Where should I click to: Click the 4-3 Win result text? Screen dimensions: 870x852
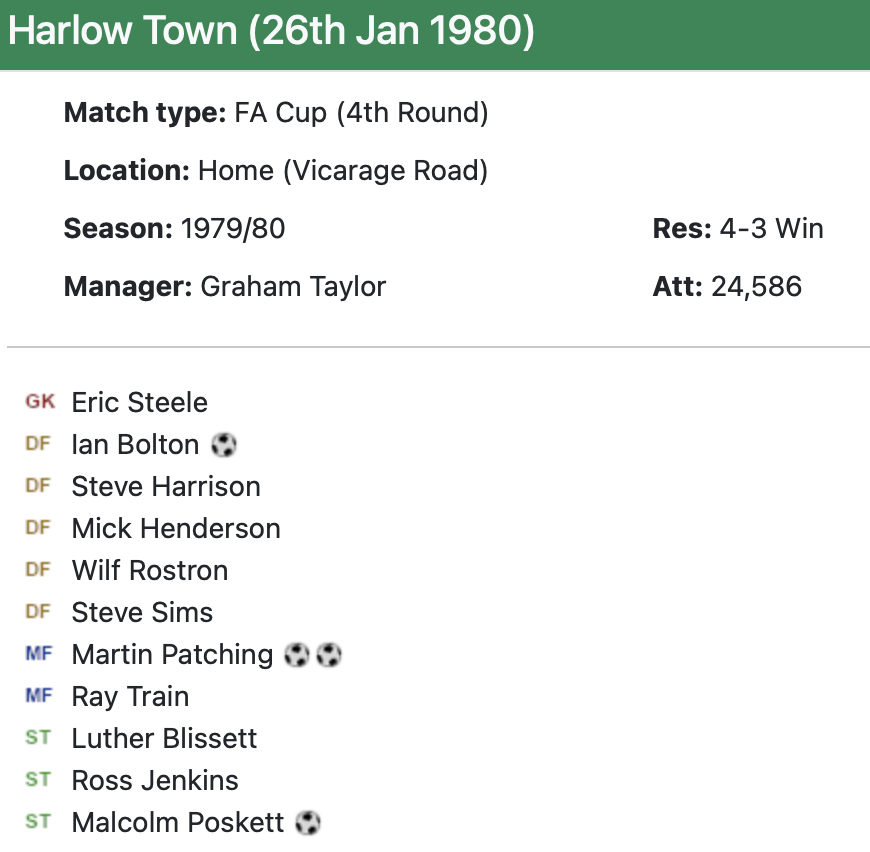point(771,229)
